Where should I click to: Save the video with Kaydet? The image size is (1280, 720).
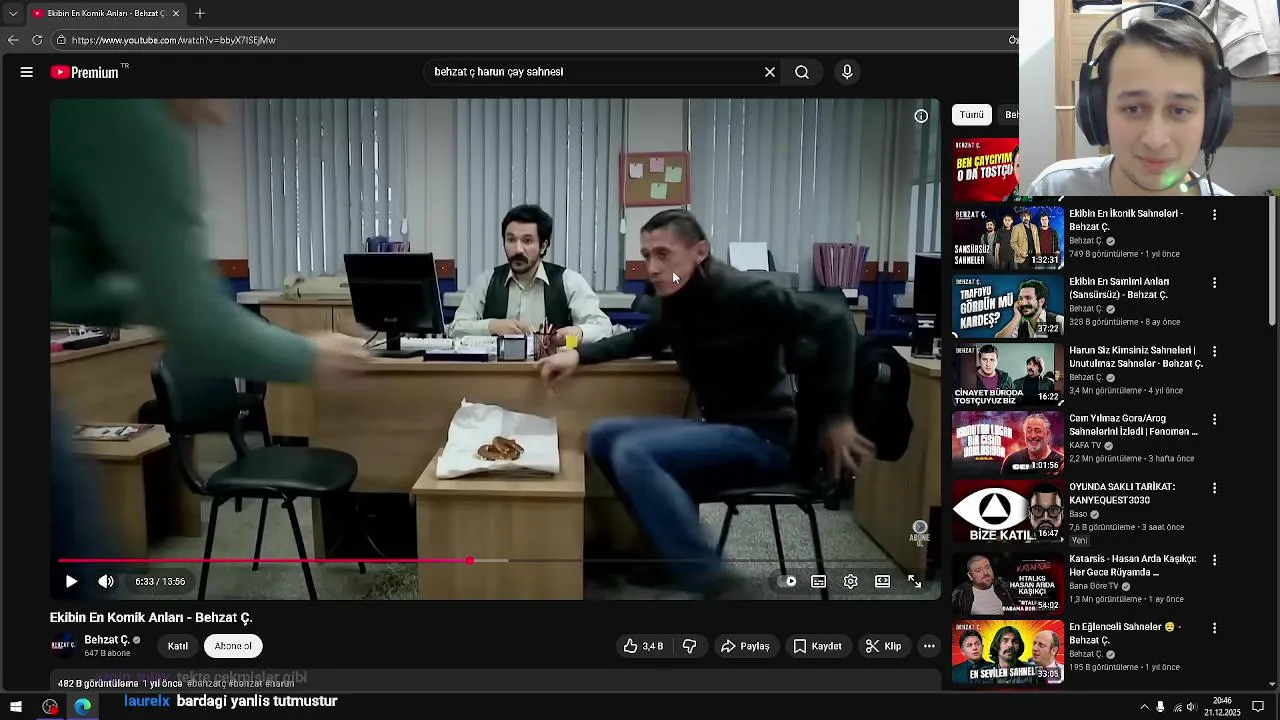coord(818,646)
